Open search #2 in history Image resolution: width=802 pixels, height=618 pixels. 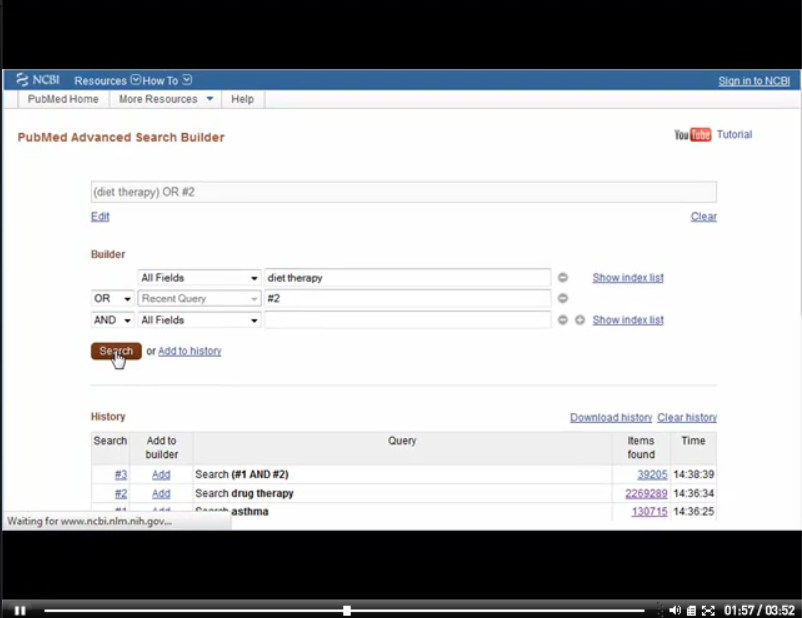(x=121, y=494)
